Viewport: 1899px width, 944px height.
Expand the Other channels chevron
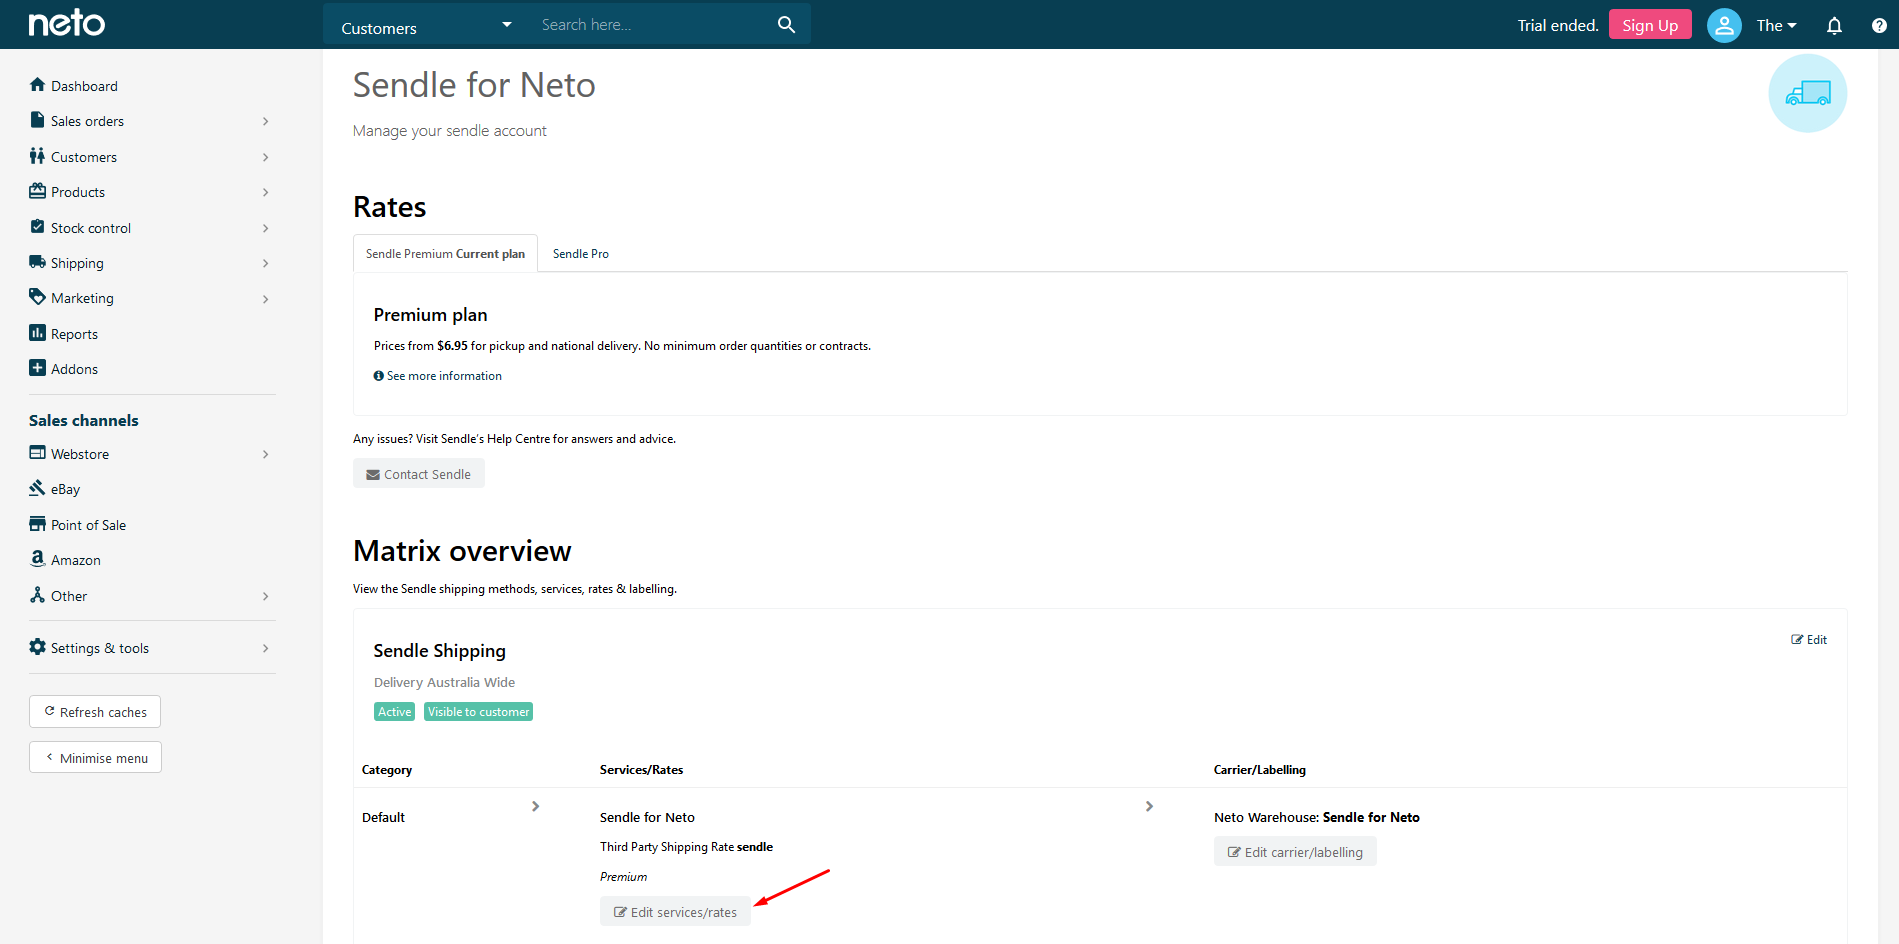click(x=265, y=596)
